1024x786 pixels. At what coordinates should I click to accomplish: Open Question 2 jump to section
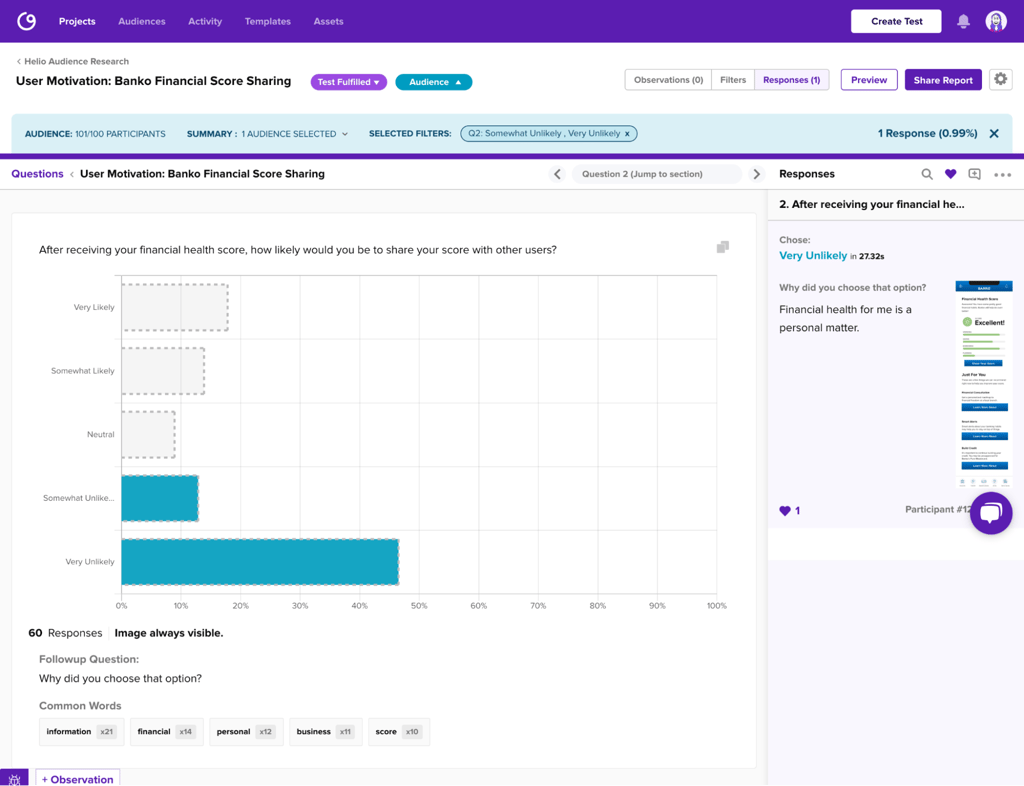[656, 174]
